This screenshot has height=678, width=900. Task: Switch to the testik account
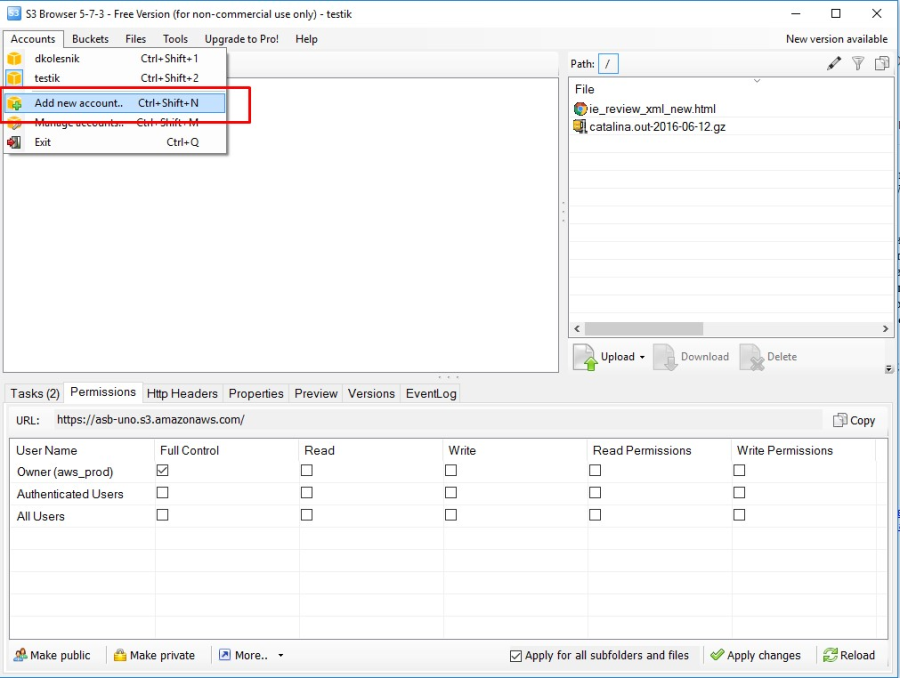tap(115, 78)
